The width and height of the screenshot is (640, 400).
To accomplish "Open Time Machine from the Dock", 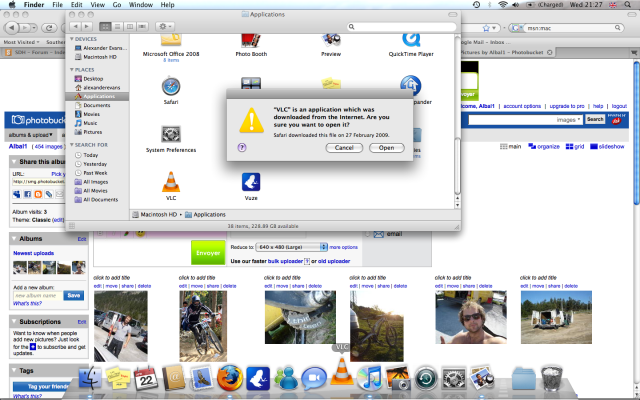I will point(426,378).
